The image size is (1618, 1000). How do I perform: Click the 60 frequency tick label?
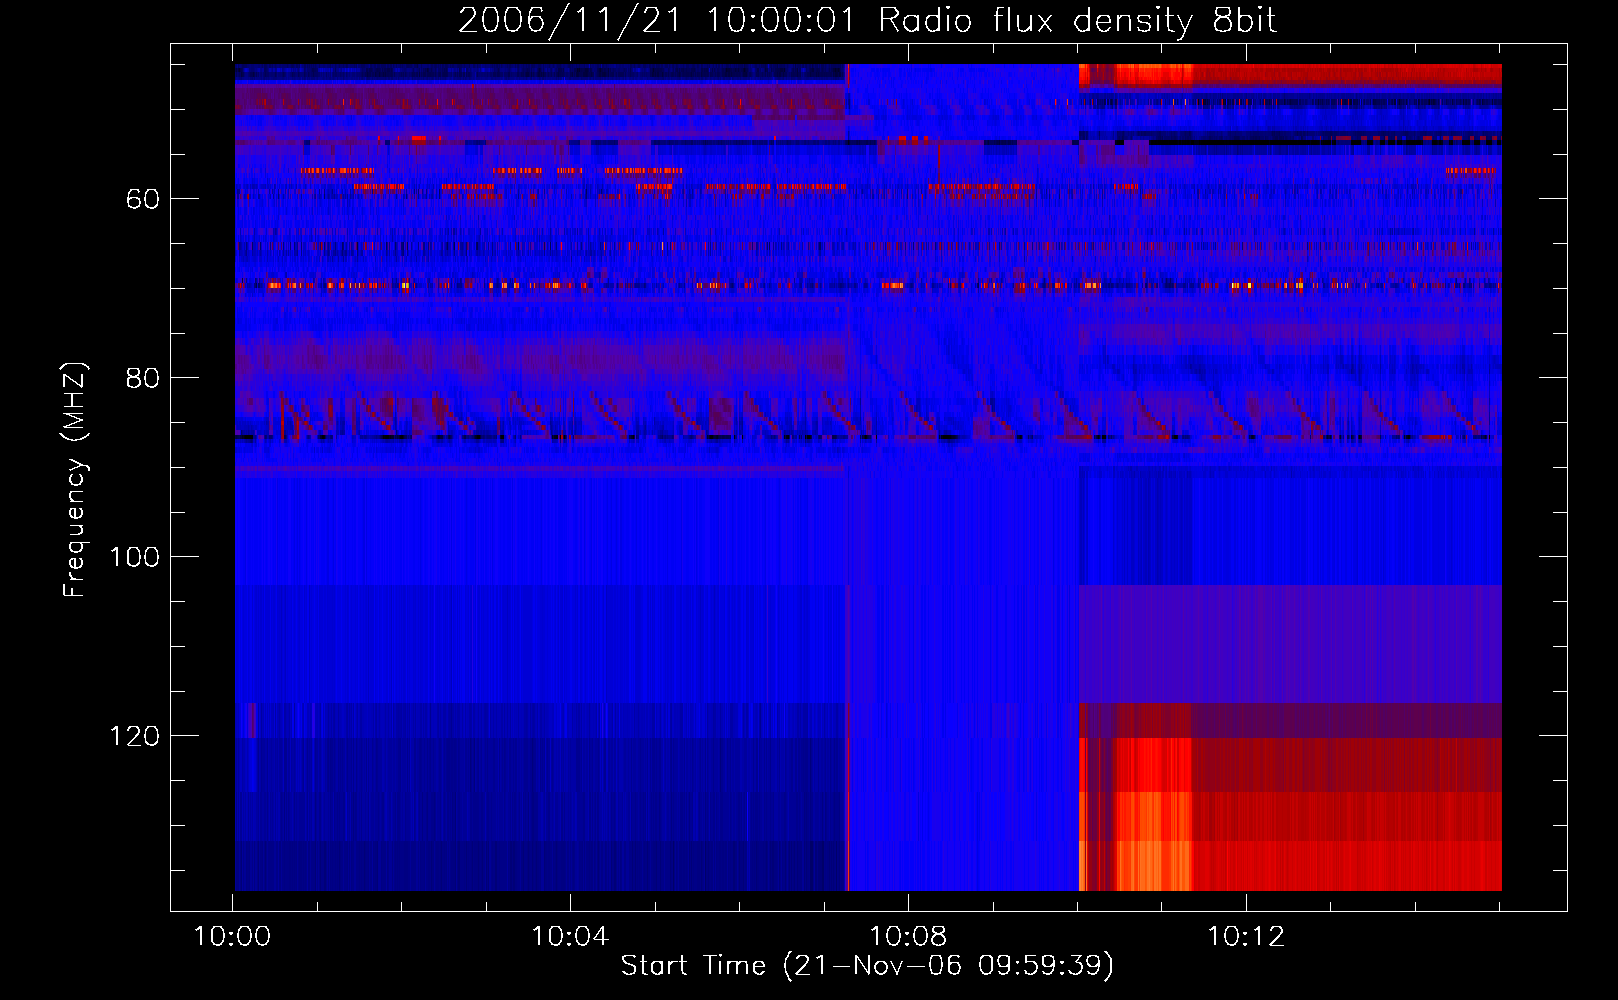[x=143, y=200]
